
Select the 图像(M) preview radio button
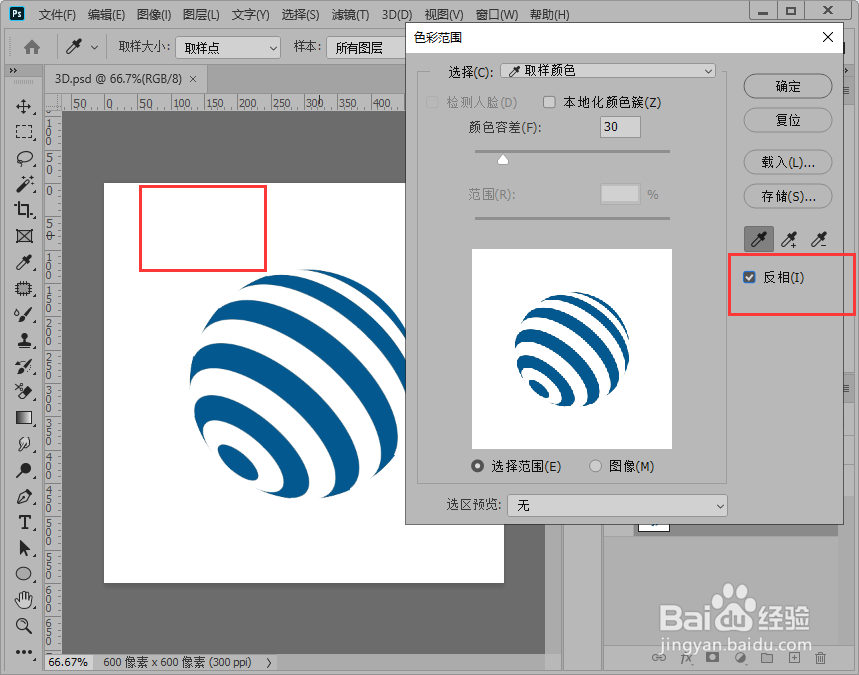pos(597,465)
